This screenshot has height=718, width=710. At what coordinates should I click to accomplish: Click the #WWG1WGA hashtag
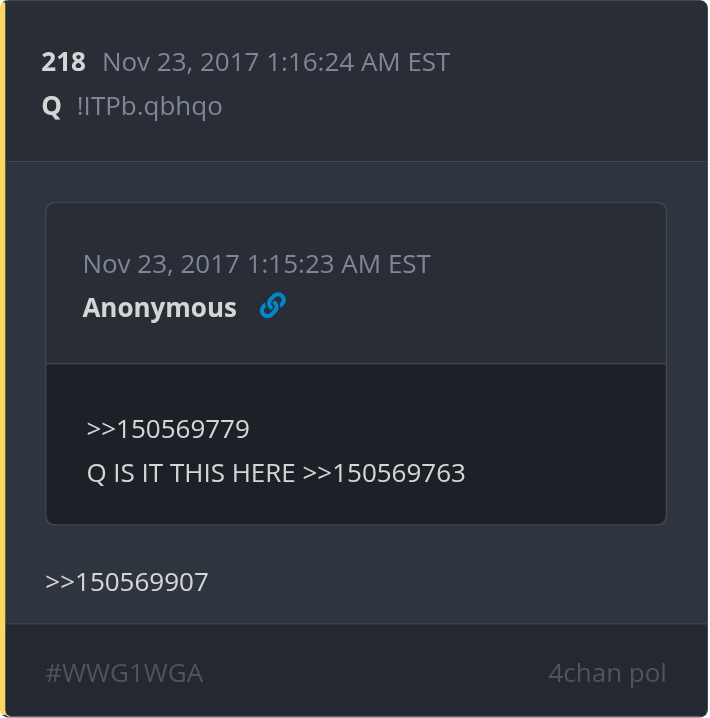pos(124,673)
